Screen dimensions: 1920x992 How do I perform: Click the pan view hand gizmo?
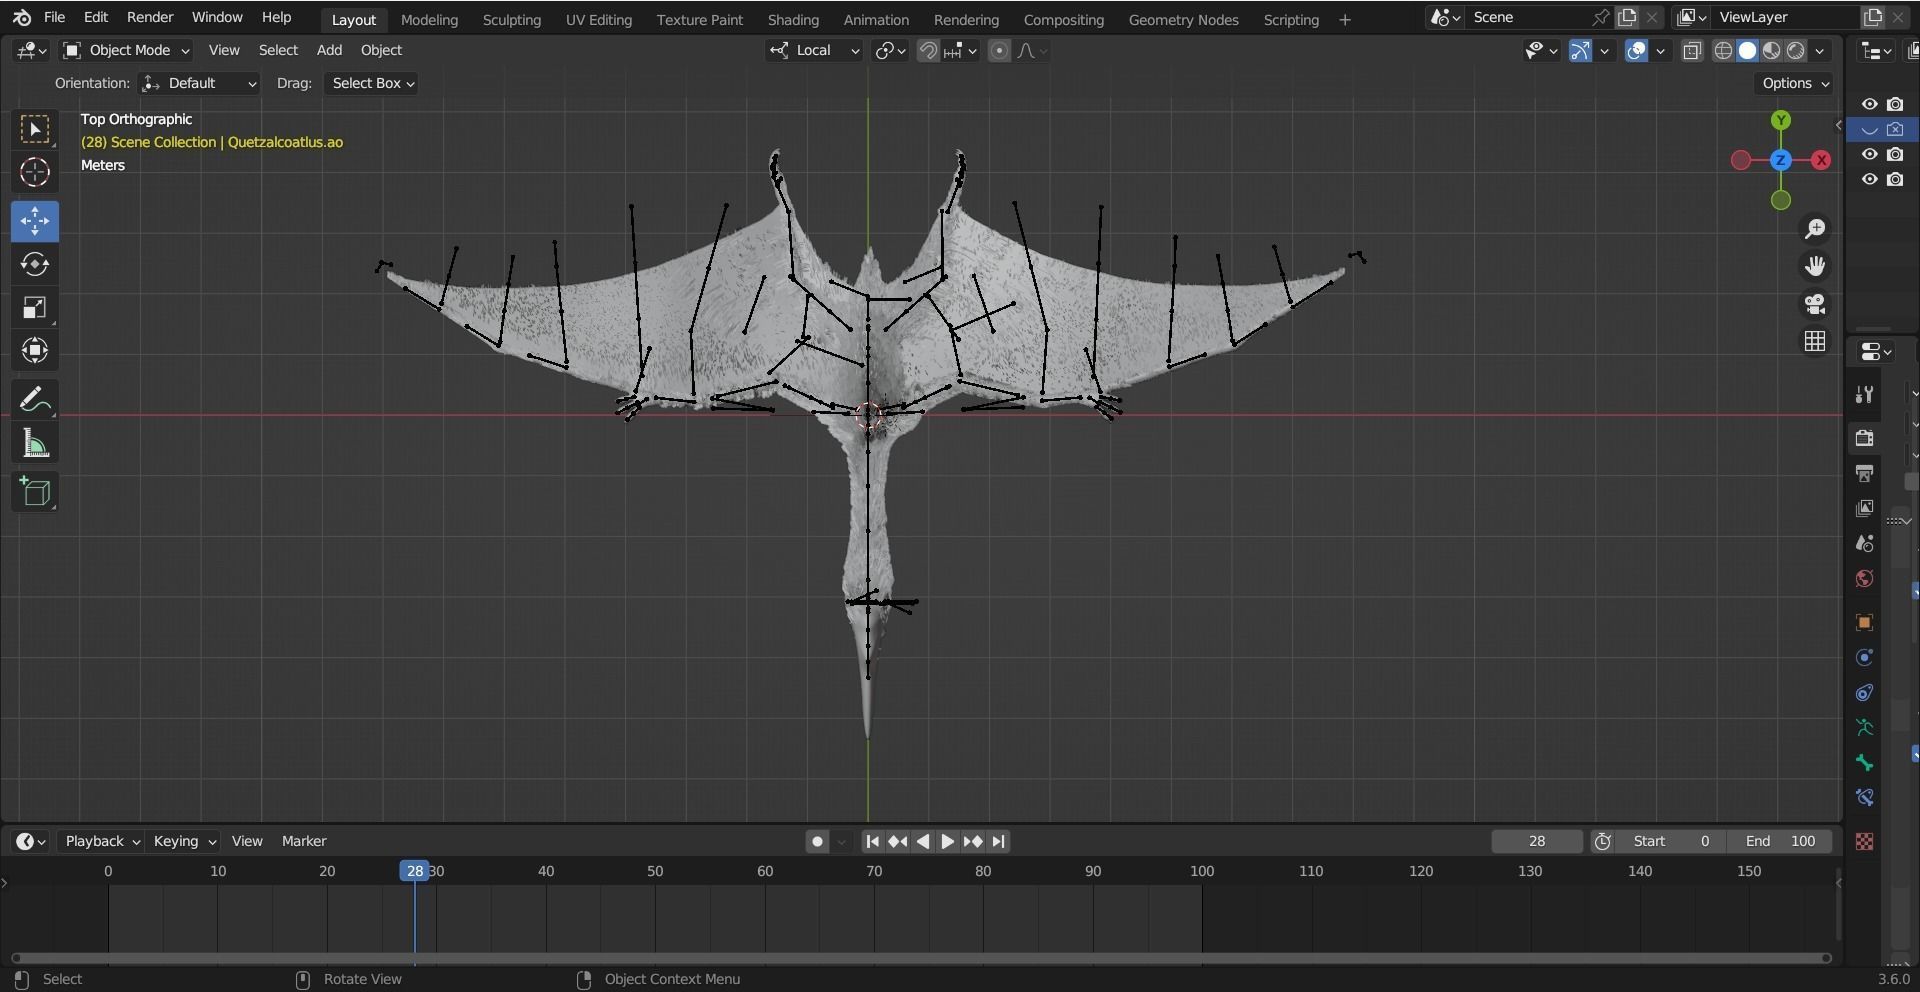click(x=1815, y=266)
